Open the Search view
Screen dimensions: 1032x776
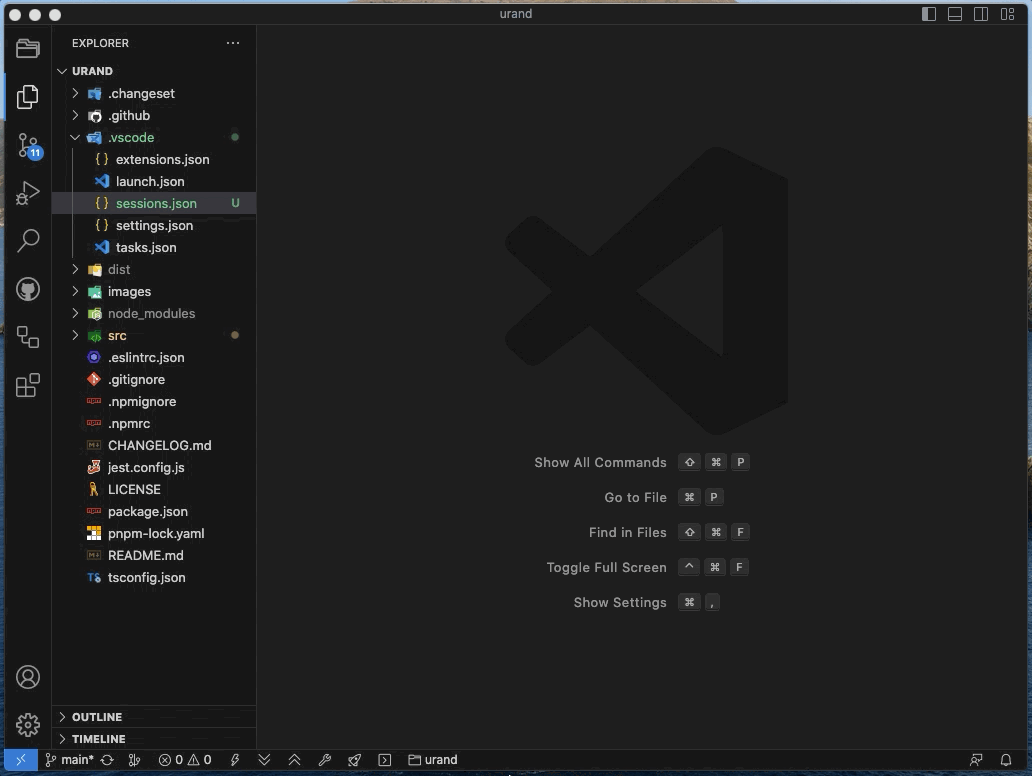pos(28,241)
